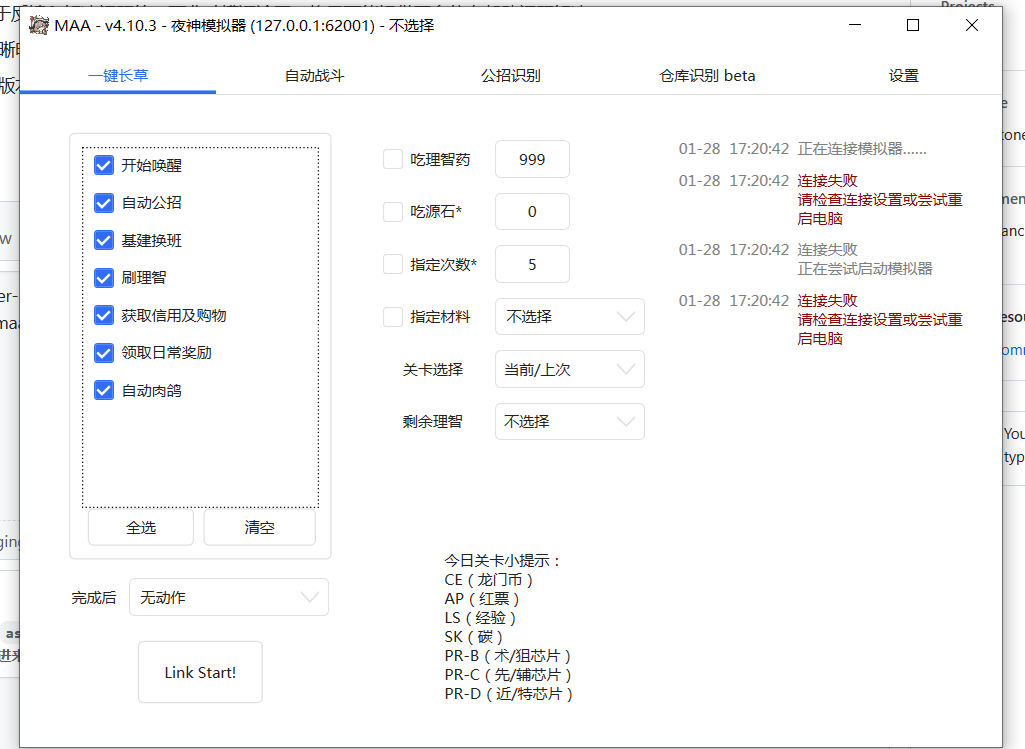Click the 全选 button

click(141, 527)
